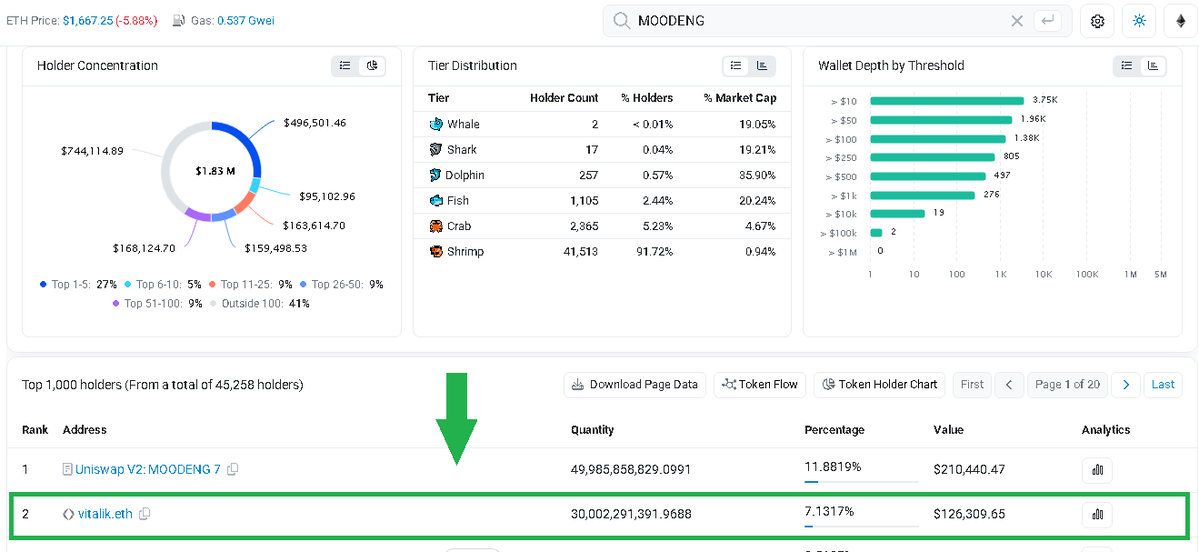Click the $744,114.89 donut label
The height and width of the screenshot is (552, 1199).
tap(93, 151)
